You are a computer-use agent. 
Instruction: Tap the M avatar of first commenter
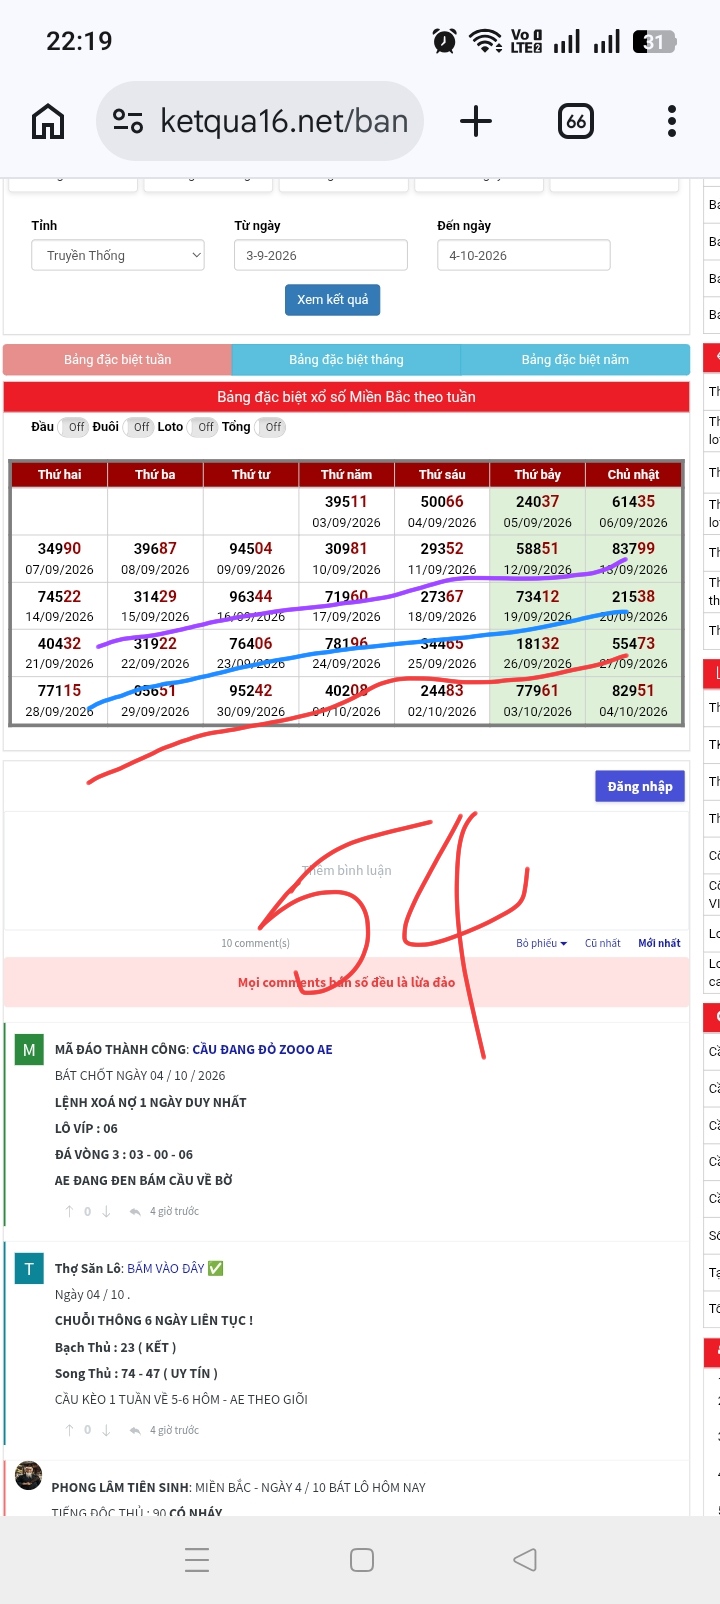point(29,1050)
